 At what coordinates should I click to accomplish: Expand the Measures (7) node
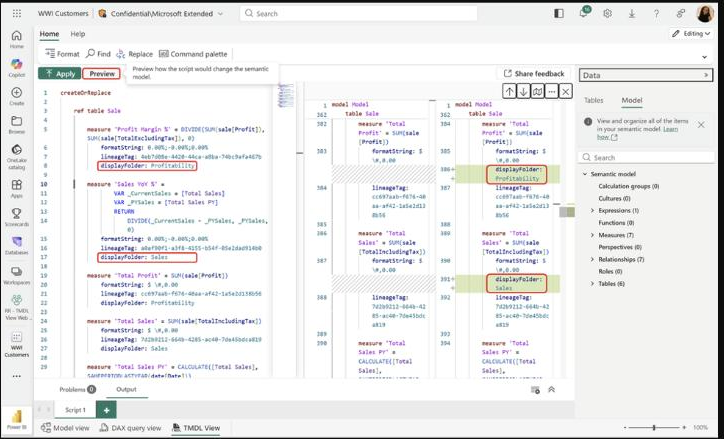592,235
